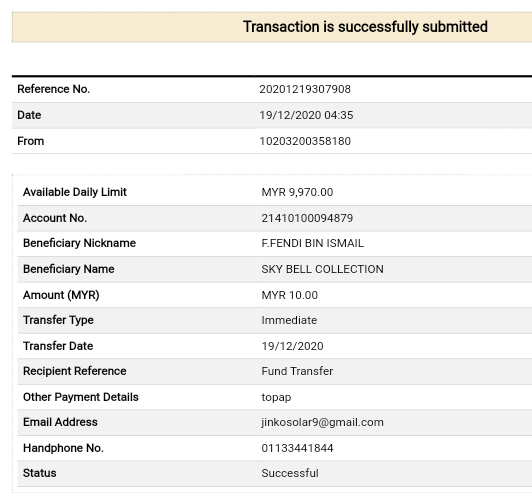Click the other payment details value topap

[276, 397]
